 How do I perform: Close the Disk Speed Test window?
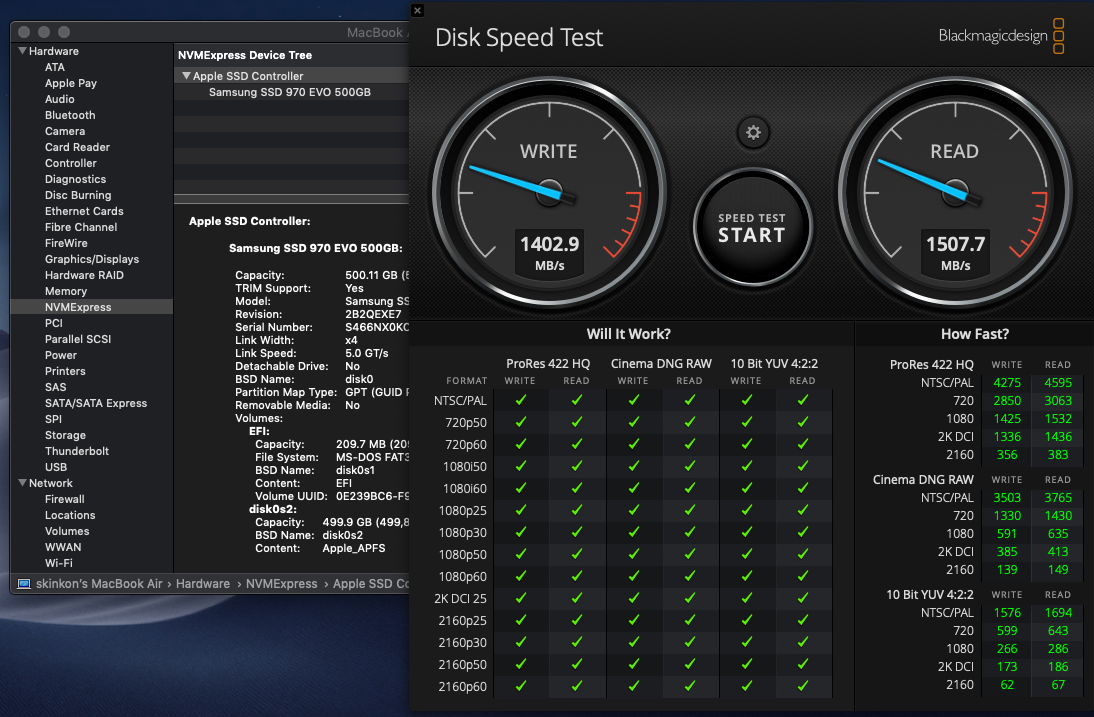click(417, 10)
